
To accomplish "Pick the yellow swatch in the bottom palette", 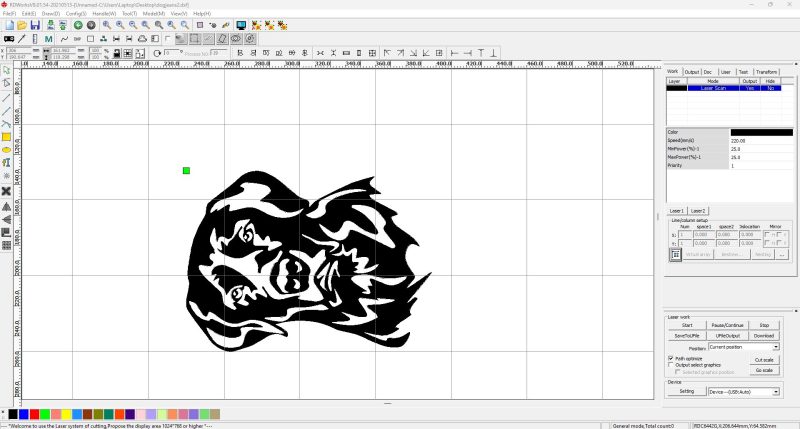I will click(66, 414).
